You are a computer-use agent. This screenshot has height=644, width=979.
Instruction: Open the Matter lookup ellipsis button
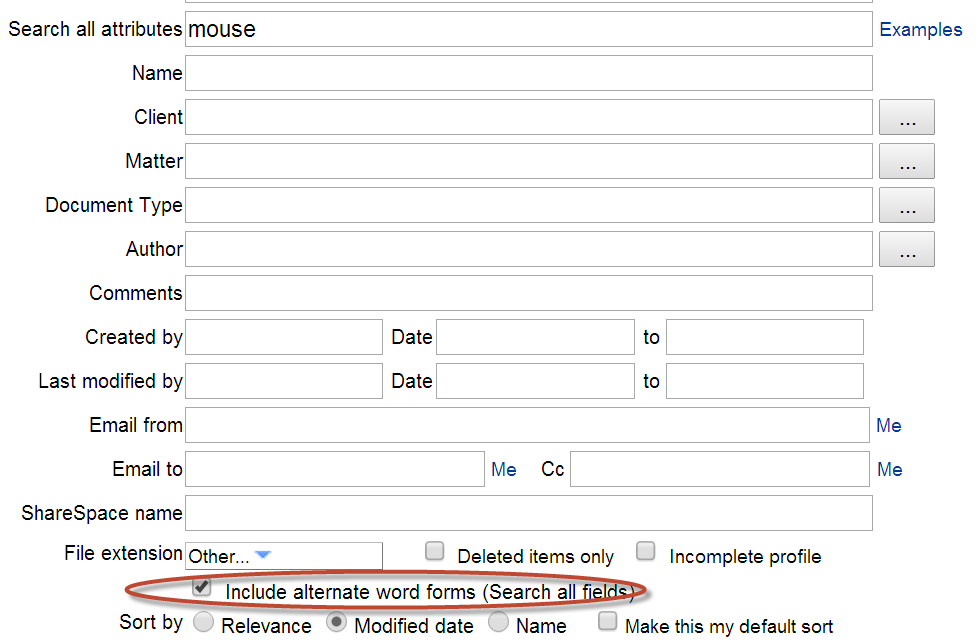907,161
